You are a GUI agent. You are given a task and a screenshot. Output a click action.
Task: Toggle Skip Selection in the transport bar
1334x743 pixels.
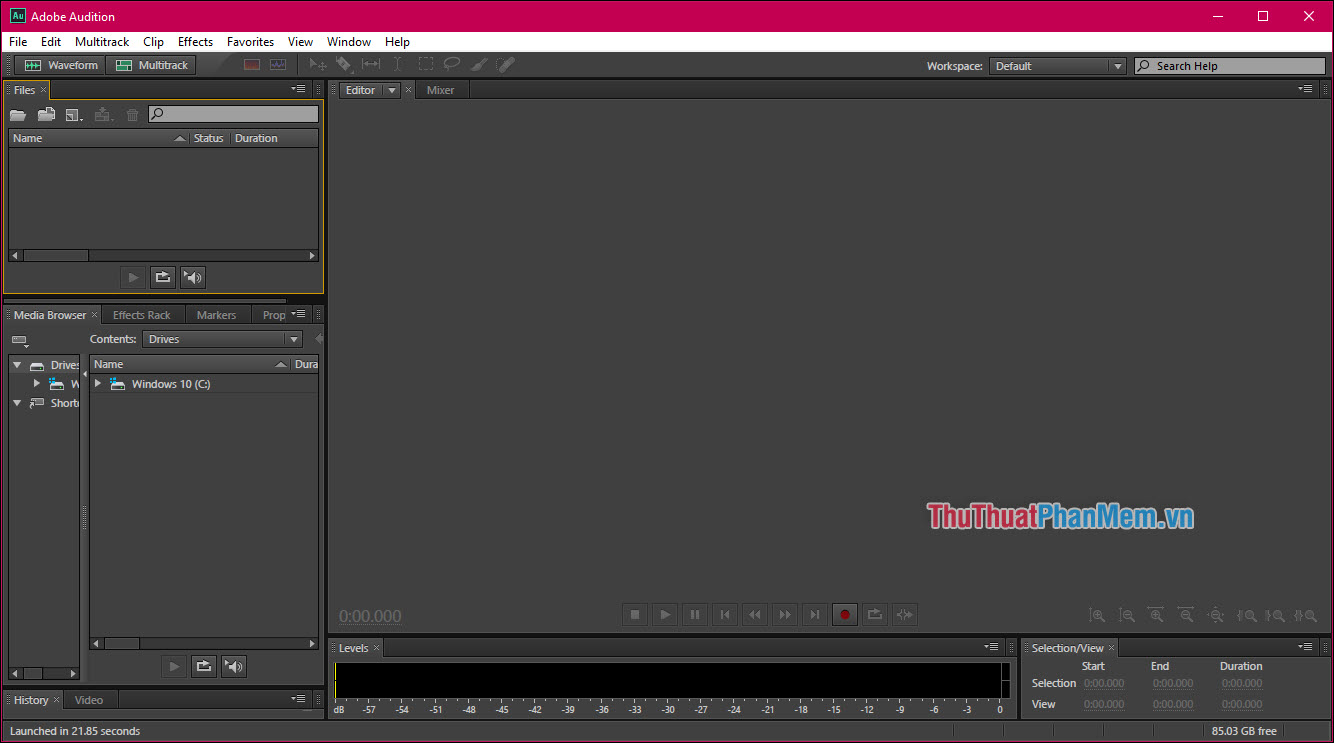pyautogui.click(x=905, y=614)
